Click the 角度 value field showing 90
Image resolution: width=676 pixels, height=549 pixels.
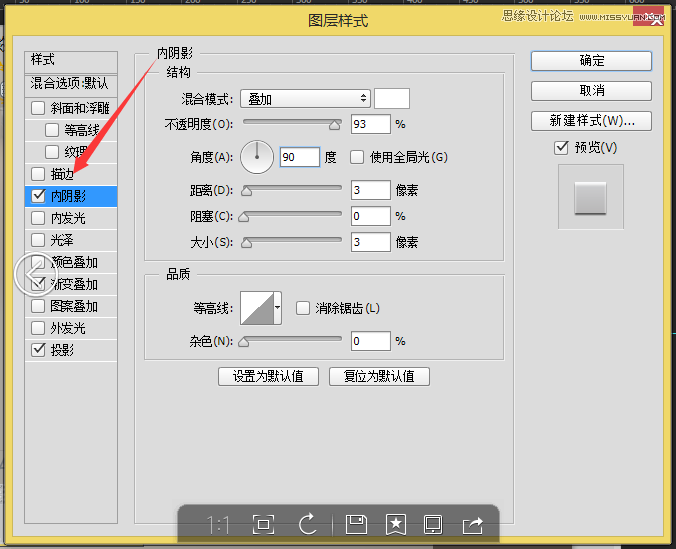point(300,157)
